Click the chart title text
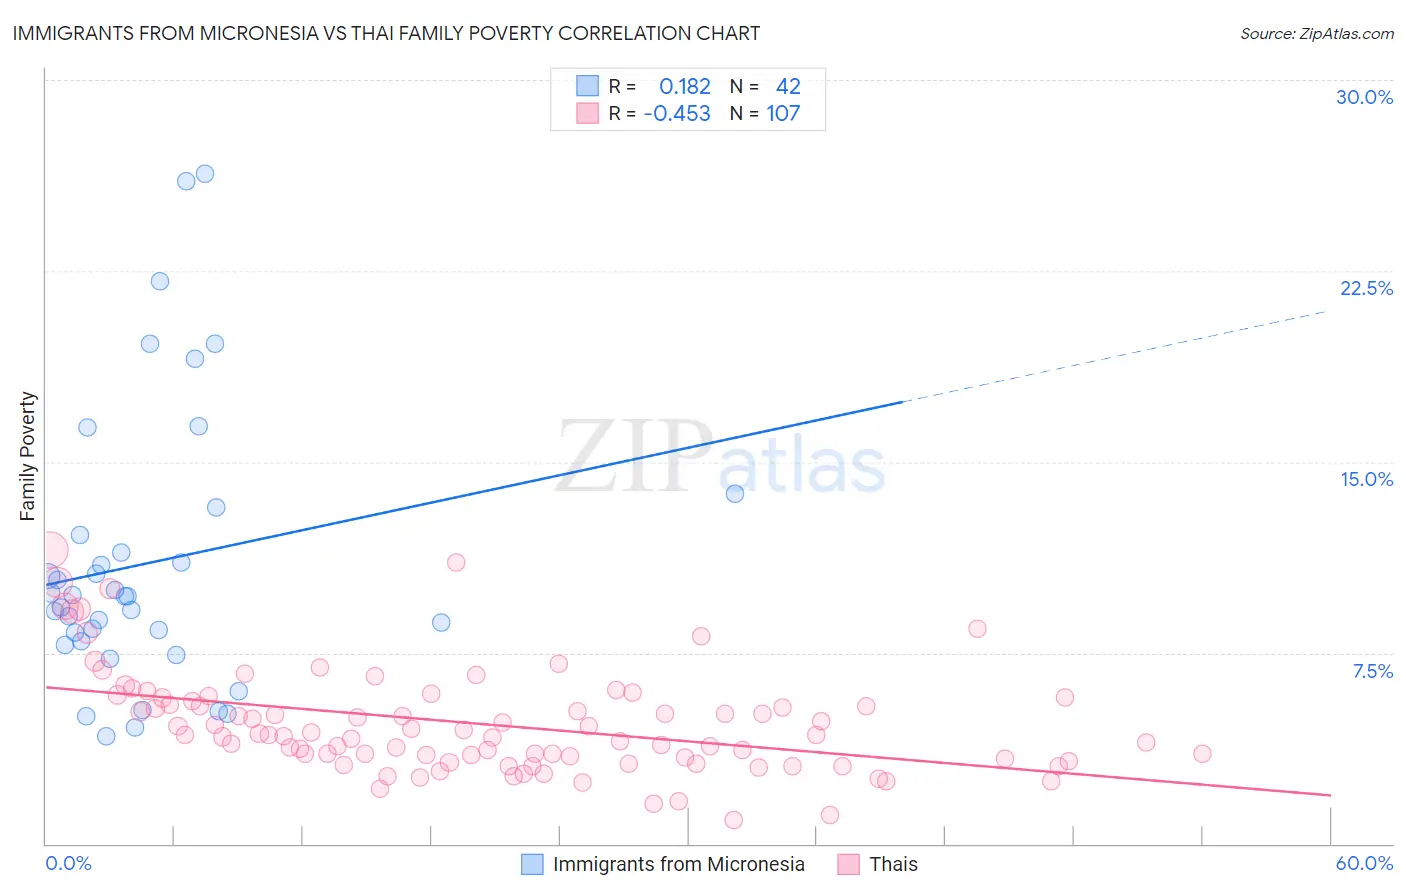The height and width of the screenshot is (892, 1406). (386, 33)
